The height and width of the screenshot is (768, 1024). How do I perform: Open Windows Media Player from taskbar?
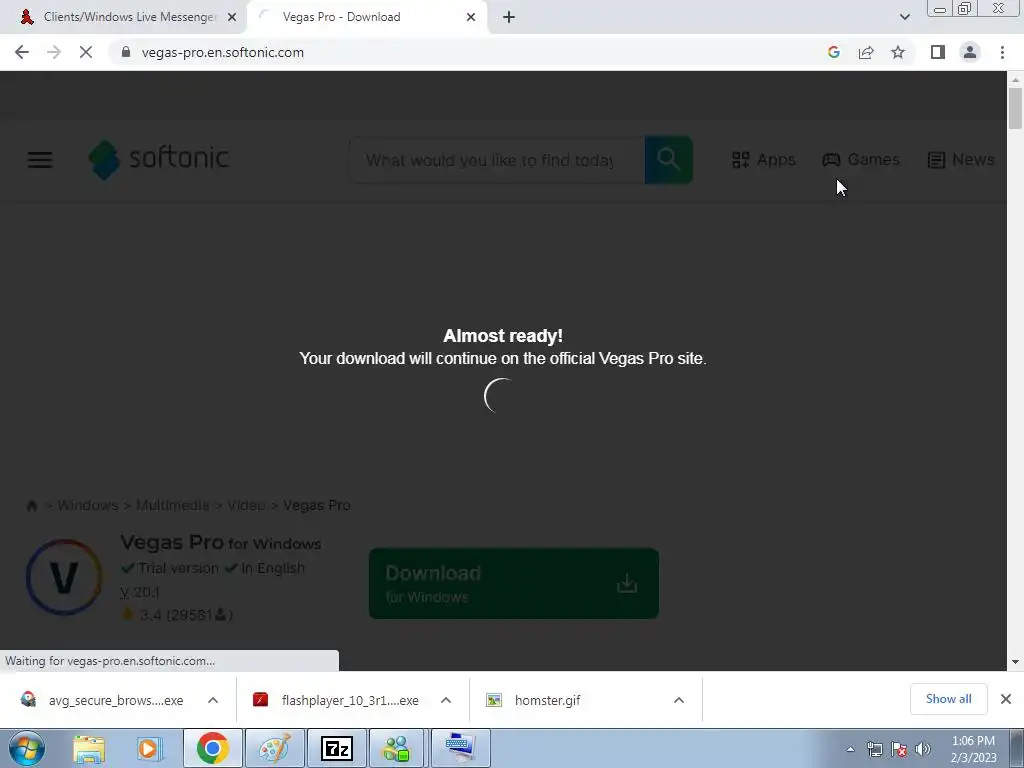coord(150,749)
